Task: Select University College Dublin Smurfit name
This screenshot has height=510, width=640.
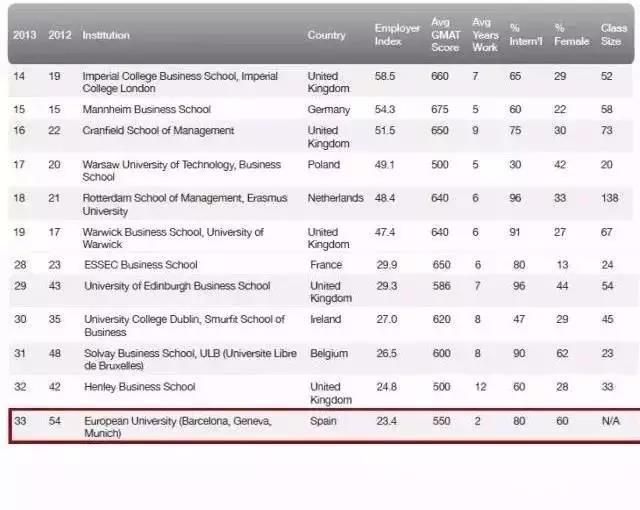Action: pos(184,326)
